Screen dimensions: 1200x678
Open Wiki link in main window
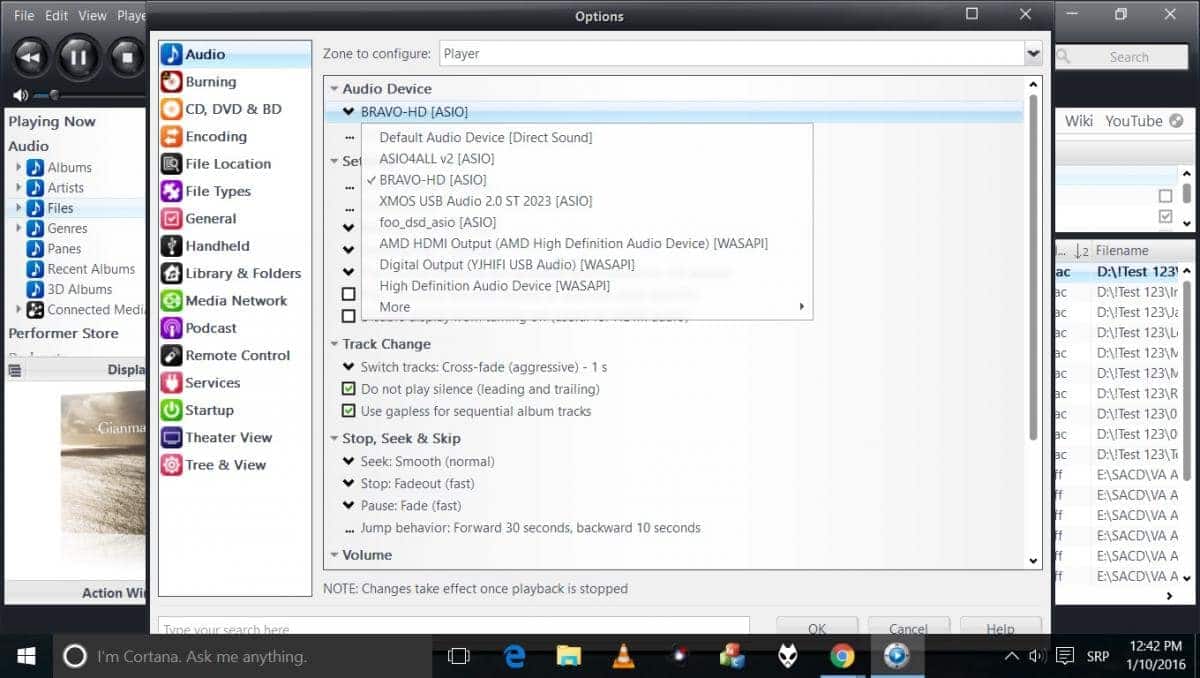tap(1079, 121)
